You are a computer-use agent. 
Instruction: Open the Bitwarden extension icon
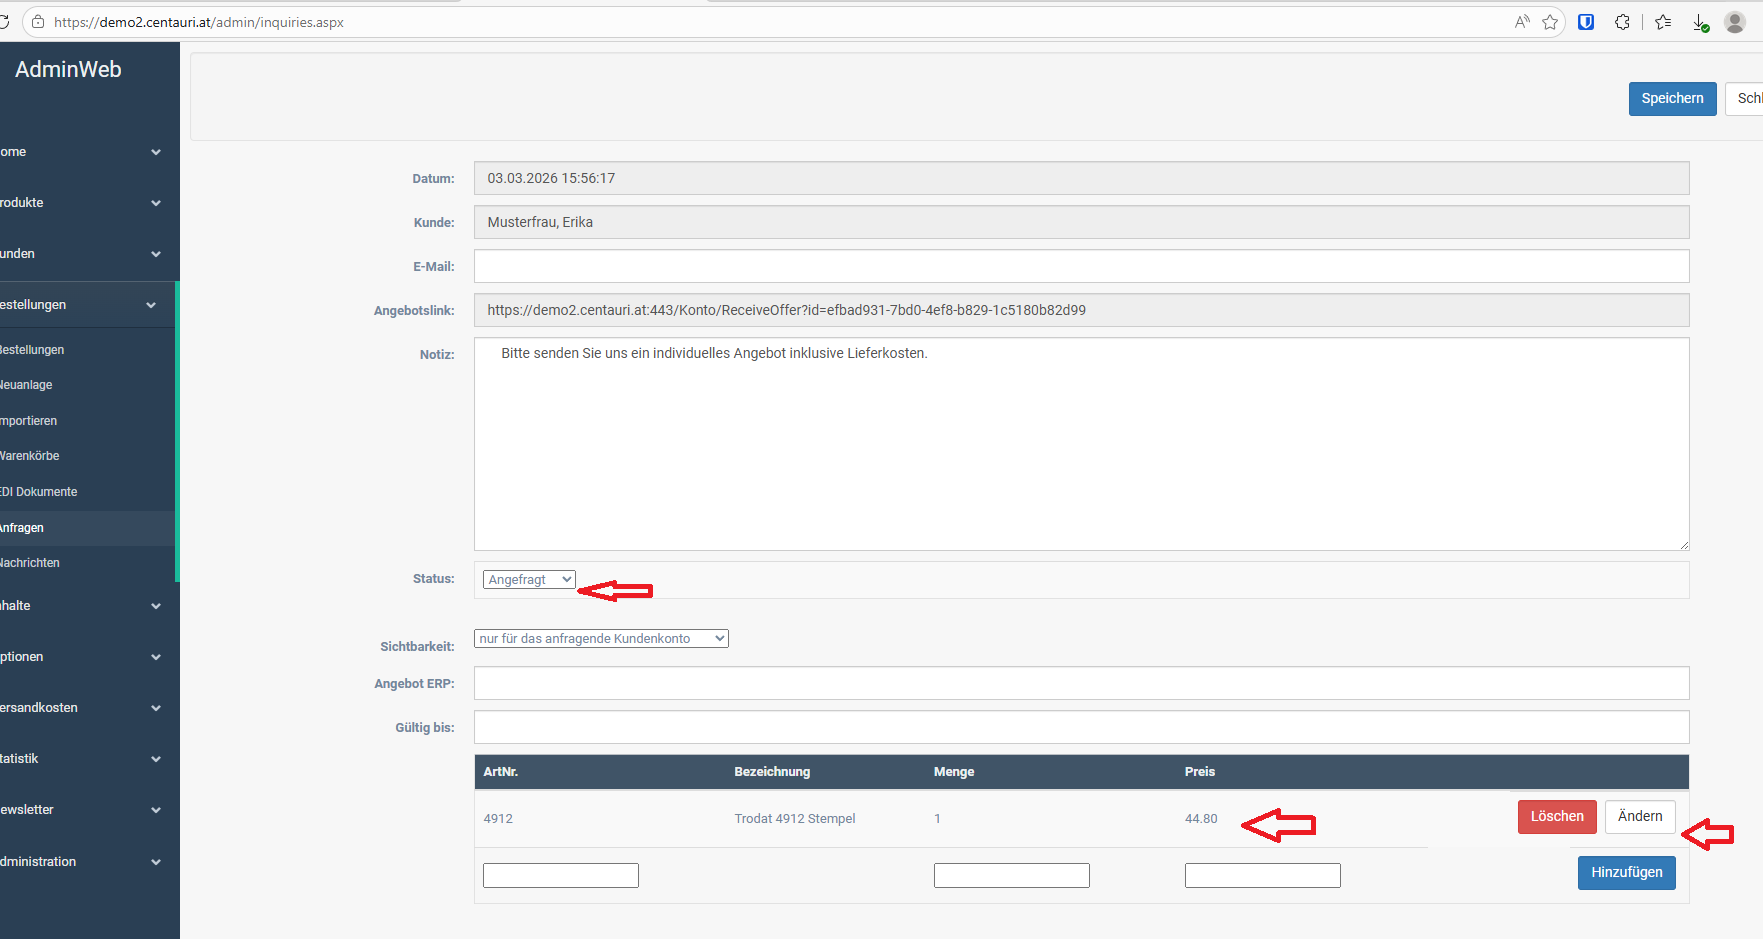pyautogui.click(x=1586, y=22)
